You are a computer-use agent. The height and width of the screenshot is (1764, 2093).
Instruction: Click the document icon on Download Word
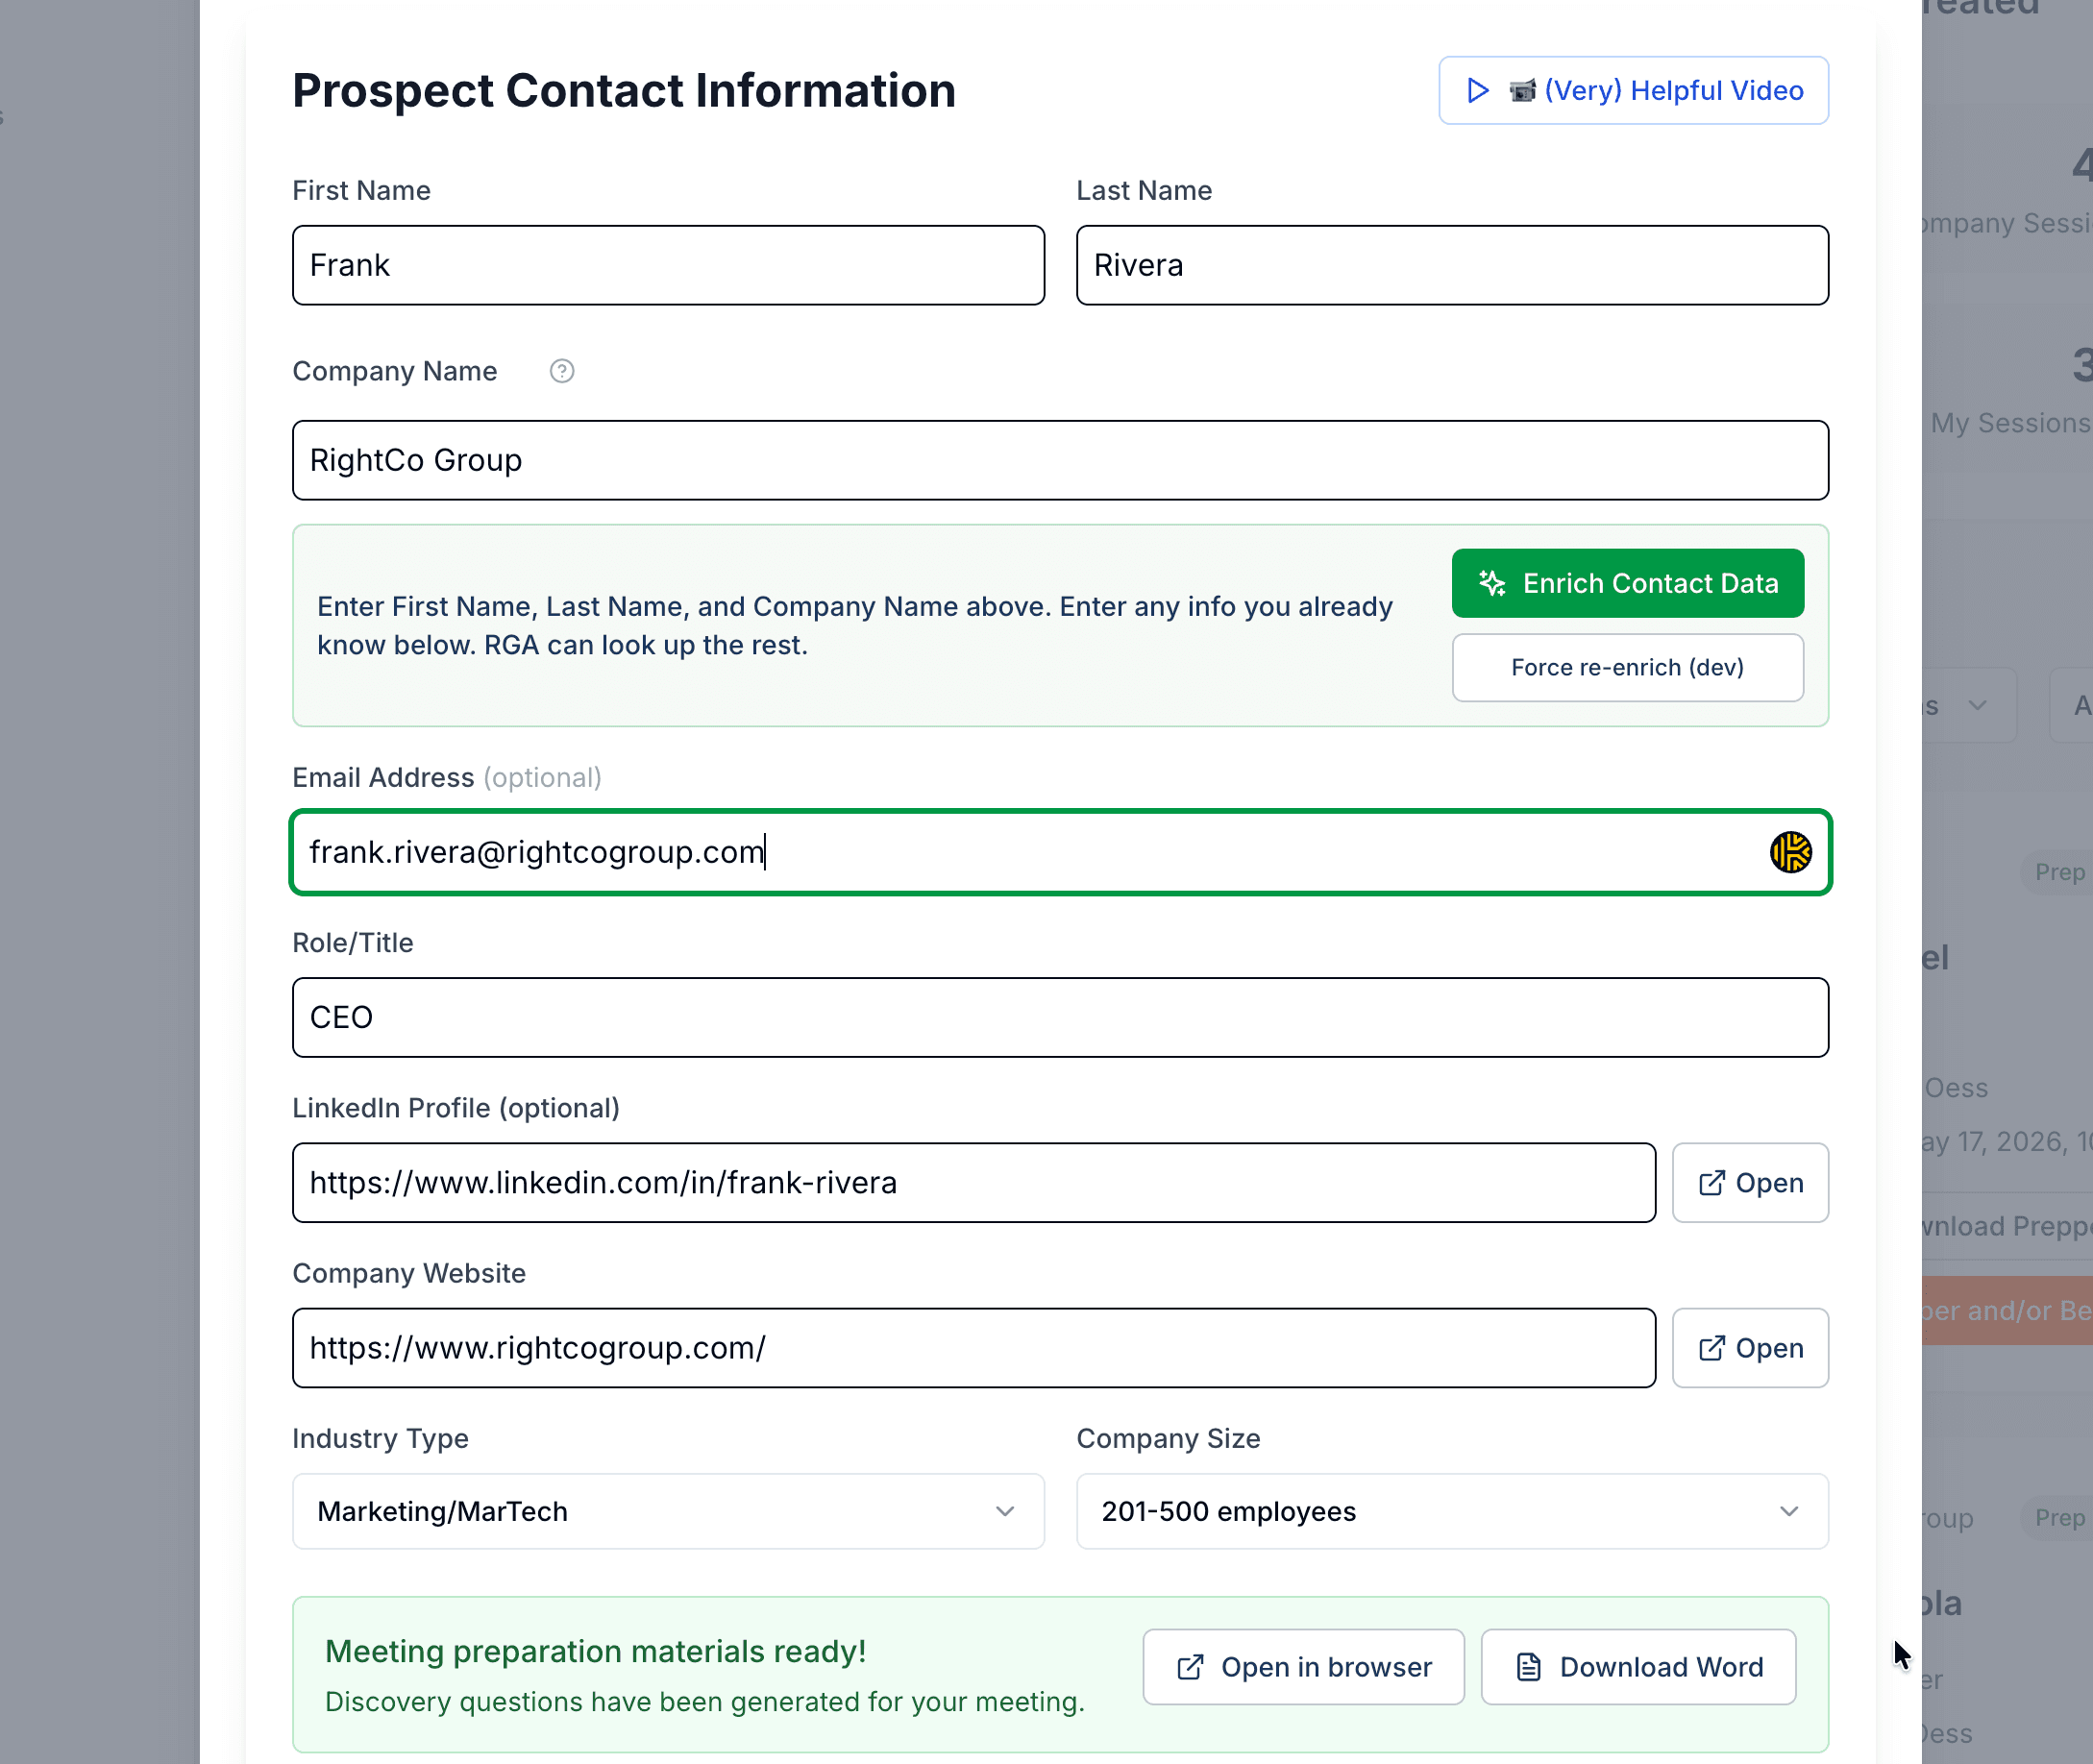(x=1529, y=1667)
